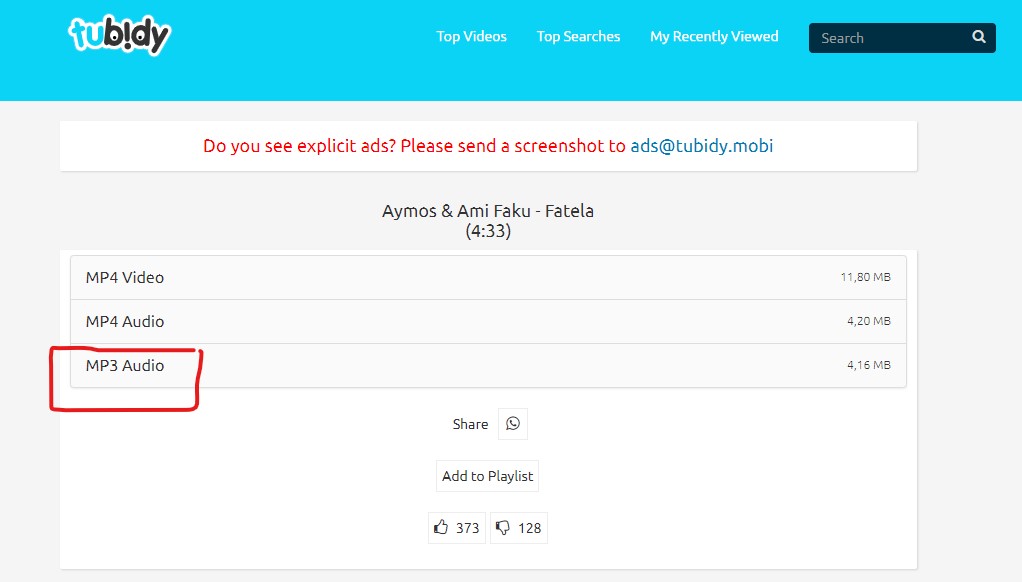
Task: Click the search magnifier icon
Action: tap(978, 37)
